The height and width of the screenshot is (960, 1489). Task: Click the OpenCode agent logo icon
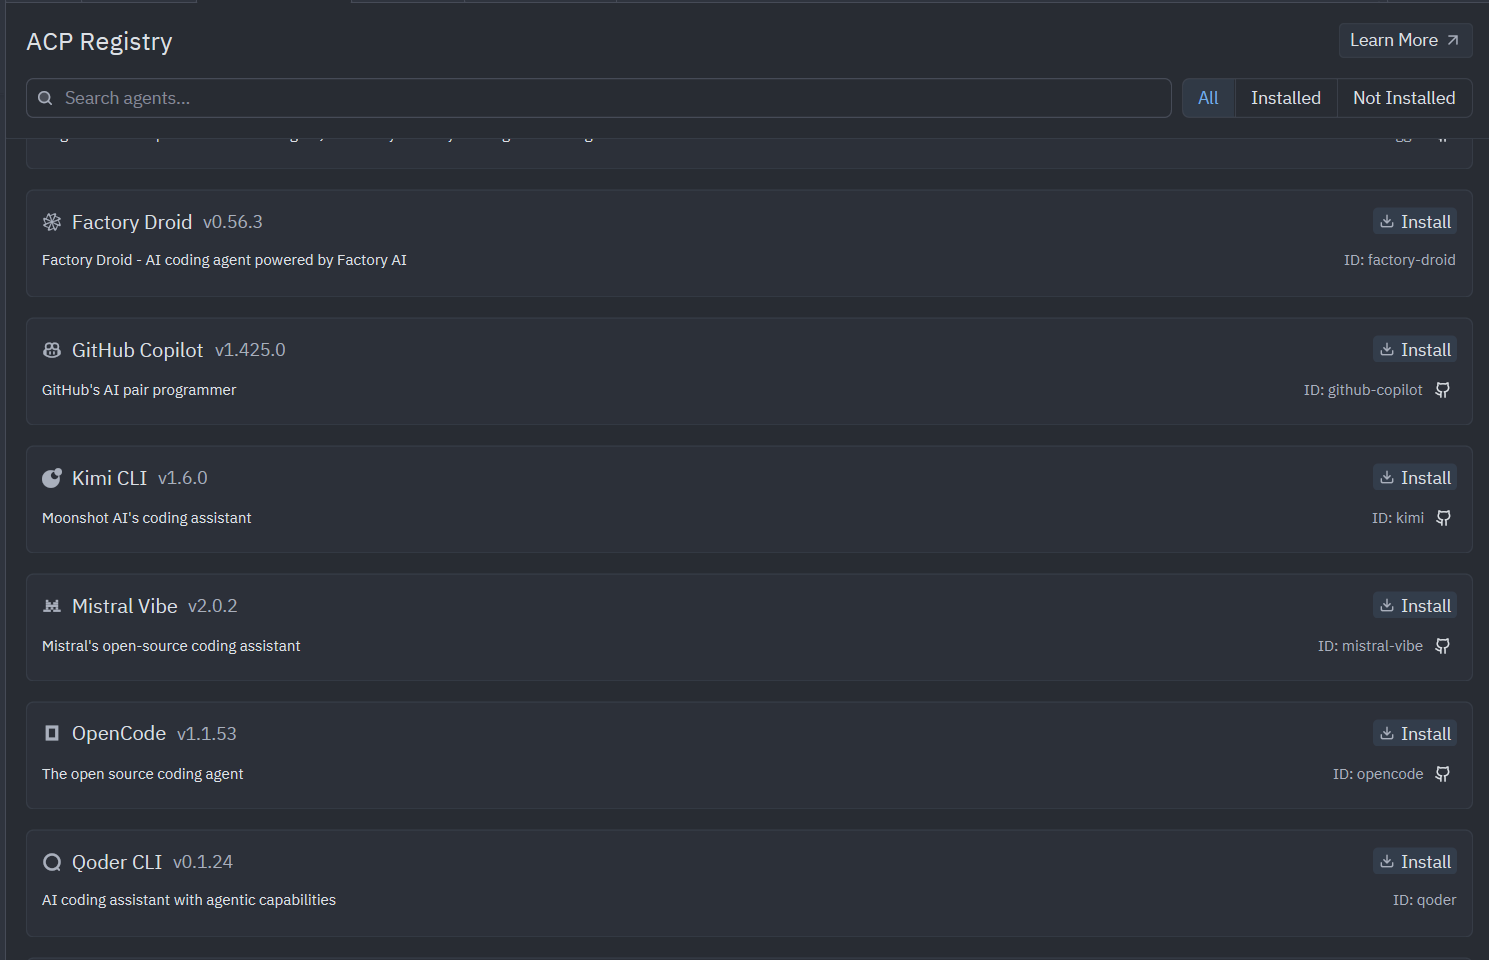(x=52, y=734)
